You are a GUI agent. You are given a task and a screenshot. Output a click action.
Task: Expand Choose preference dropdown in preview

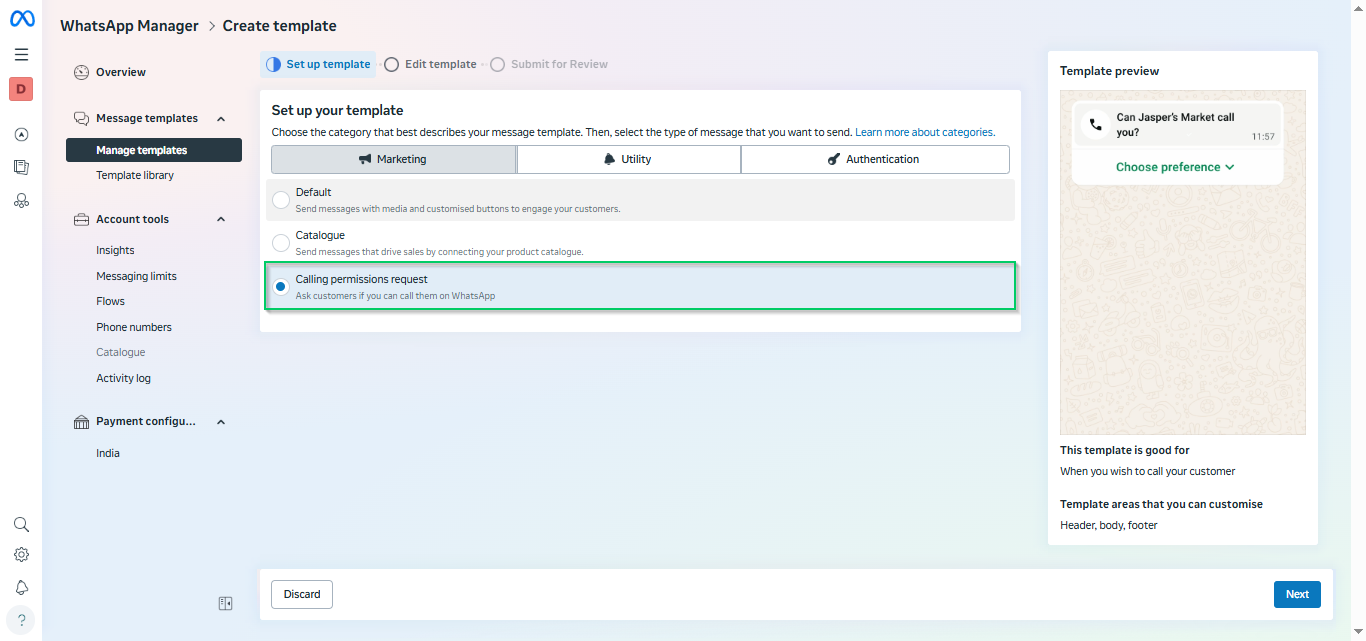pos(1175,167)
